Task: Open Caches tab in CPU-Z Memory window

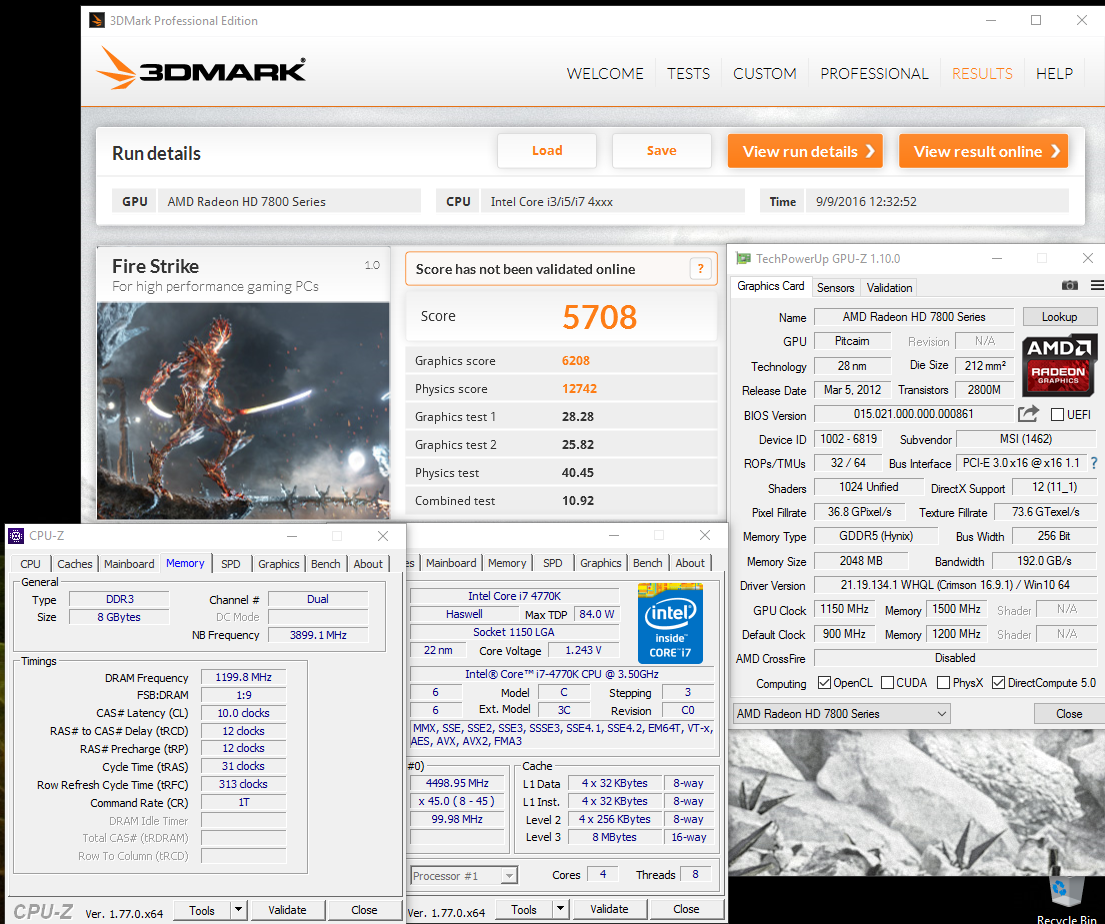Action: pos(75,564)
